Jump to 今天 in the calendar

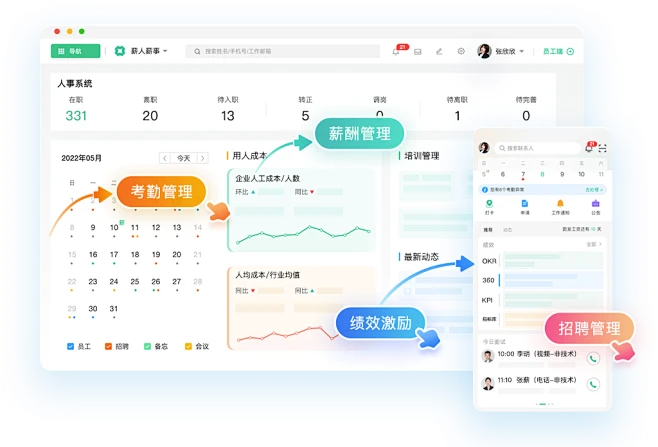(184, 158)
